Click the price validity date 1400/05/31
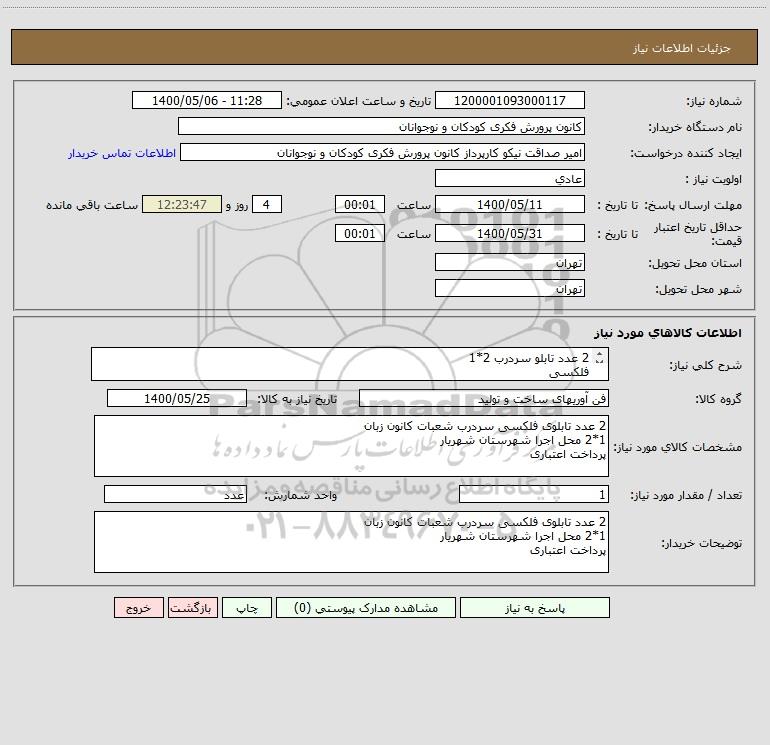The image size is (770, 745). [x=510, y=233]
